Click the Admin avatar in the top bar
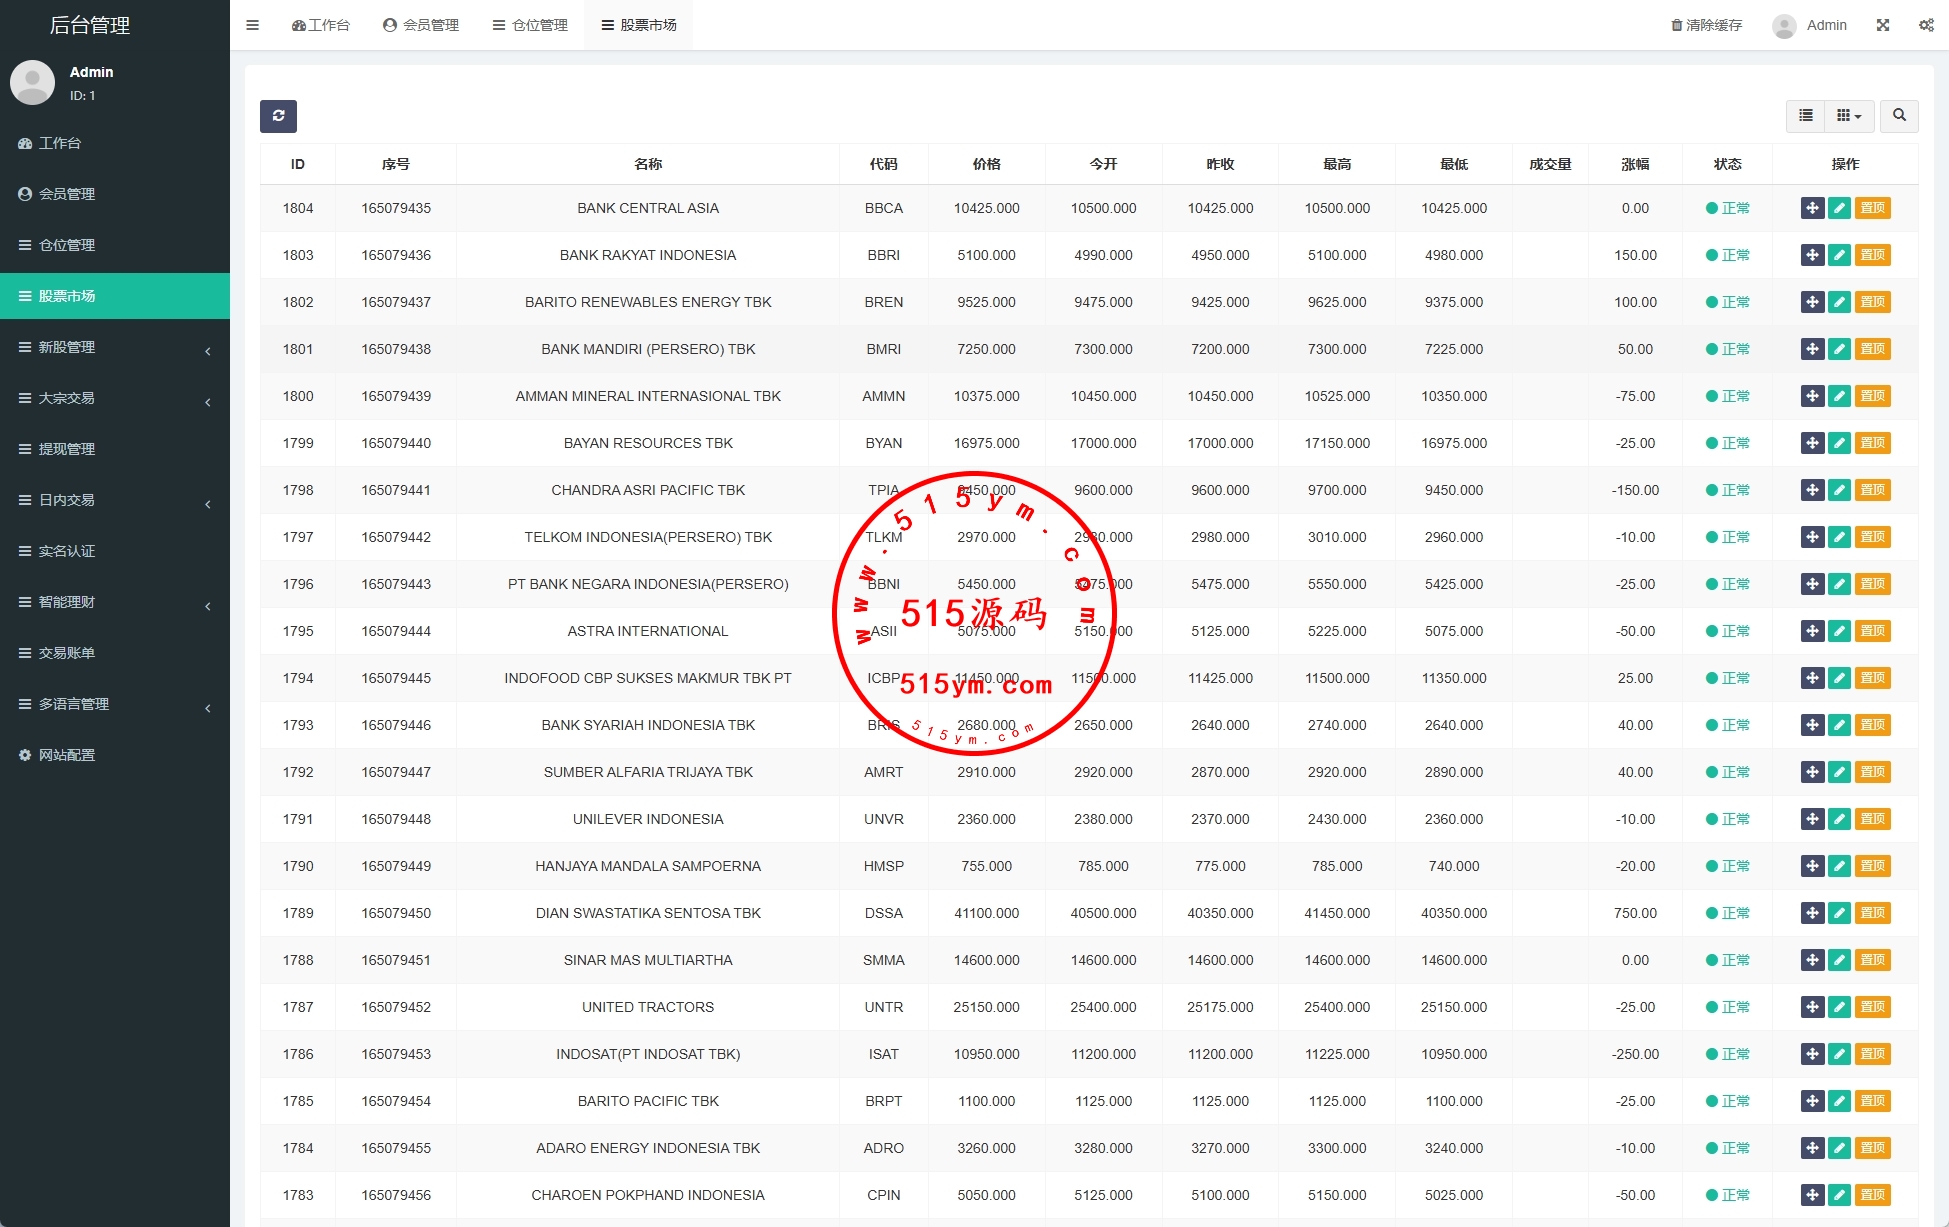The height and width of the screenshot is (1227, 1949). [x=1784, y=25]
